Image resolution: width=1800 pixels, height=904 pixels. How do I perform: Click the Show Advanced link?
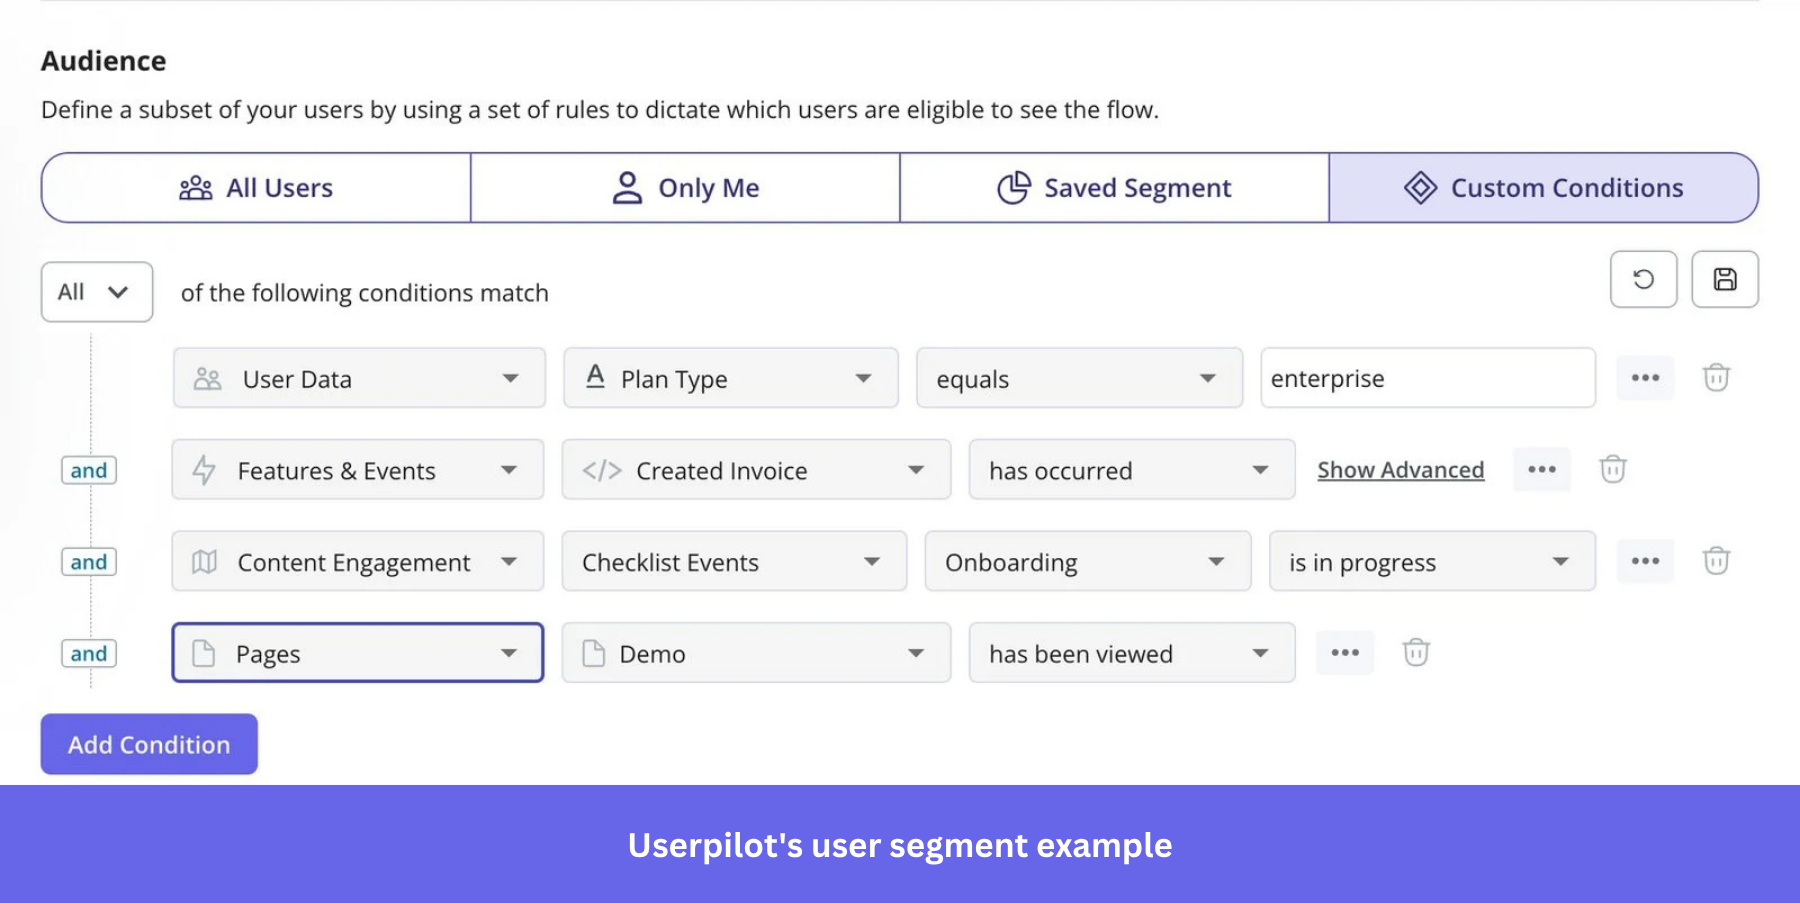point(1400,470)
